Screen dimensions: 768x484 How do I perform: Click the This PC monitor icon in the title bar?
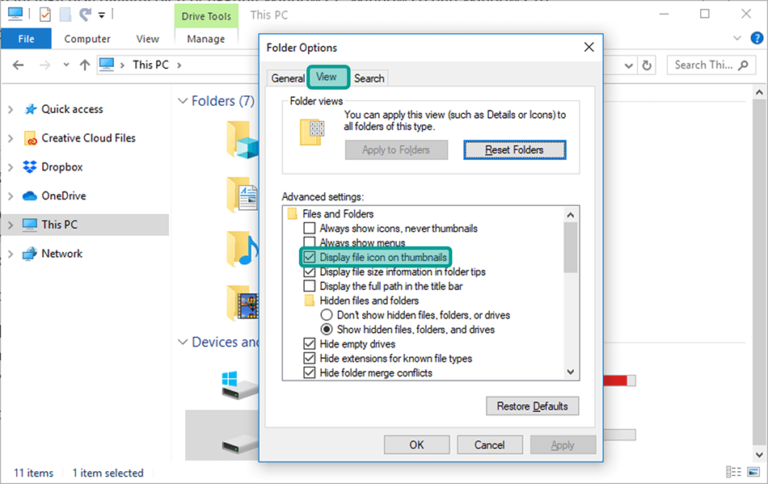(x=15, y=14)
